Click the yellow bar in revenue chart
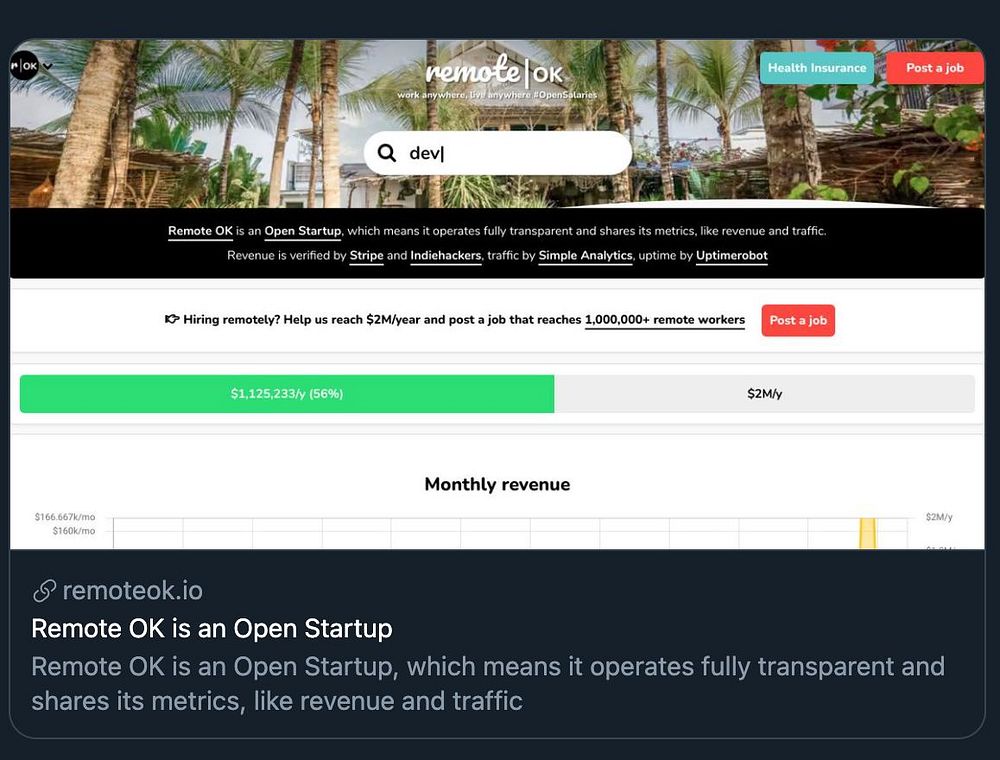This screenshot has height=760, width=1000. tap(867, 533)
